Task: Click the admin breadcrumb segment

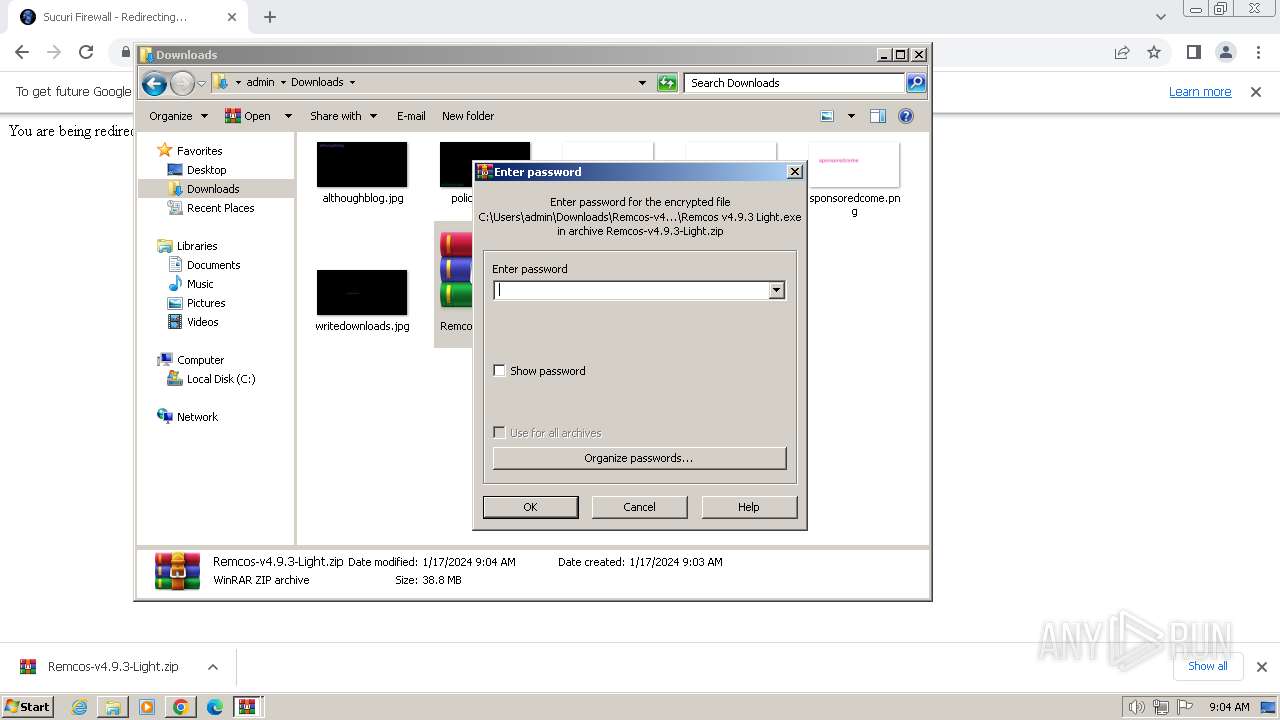Action: coord(260,83)
